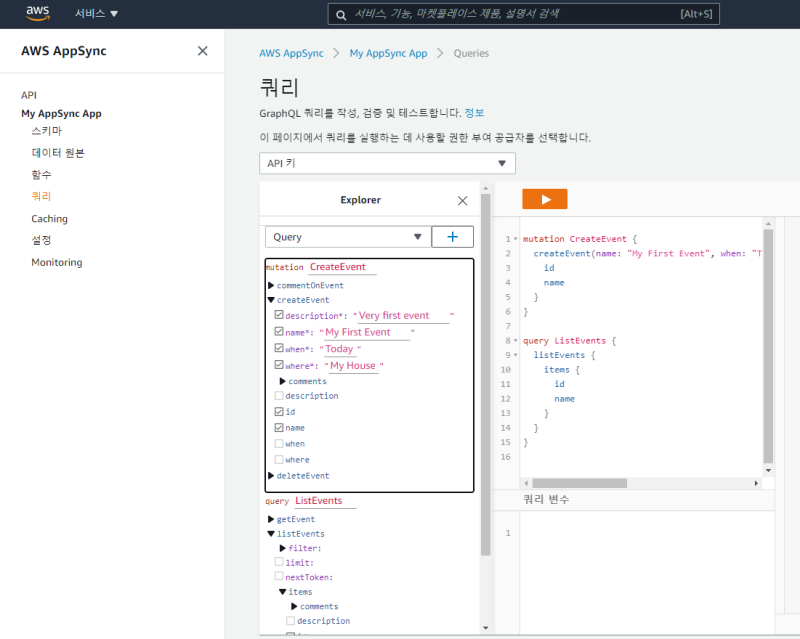Check the description field under createEvent
This screenshot has height=639, width=800.
click(x=279, y=395)
